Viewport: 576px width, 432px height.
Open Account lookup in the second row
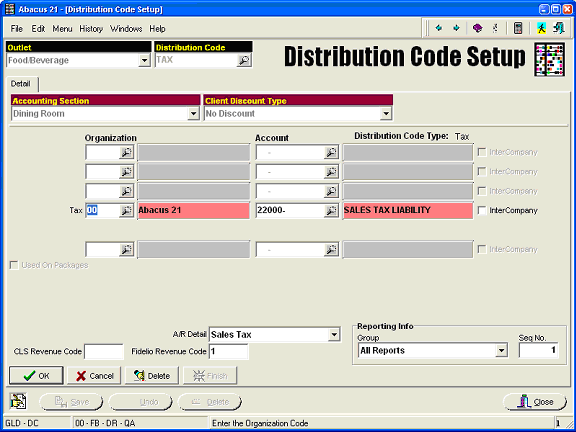click(x=331, y=172)
